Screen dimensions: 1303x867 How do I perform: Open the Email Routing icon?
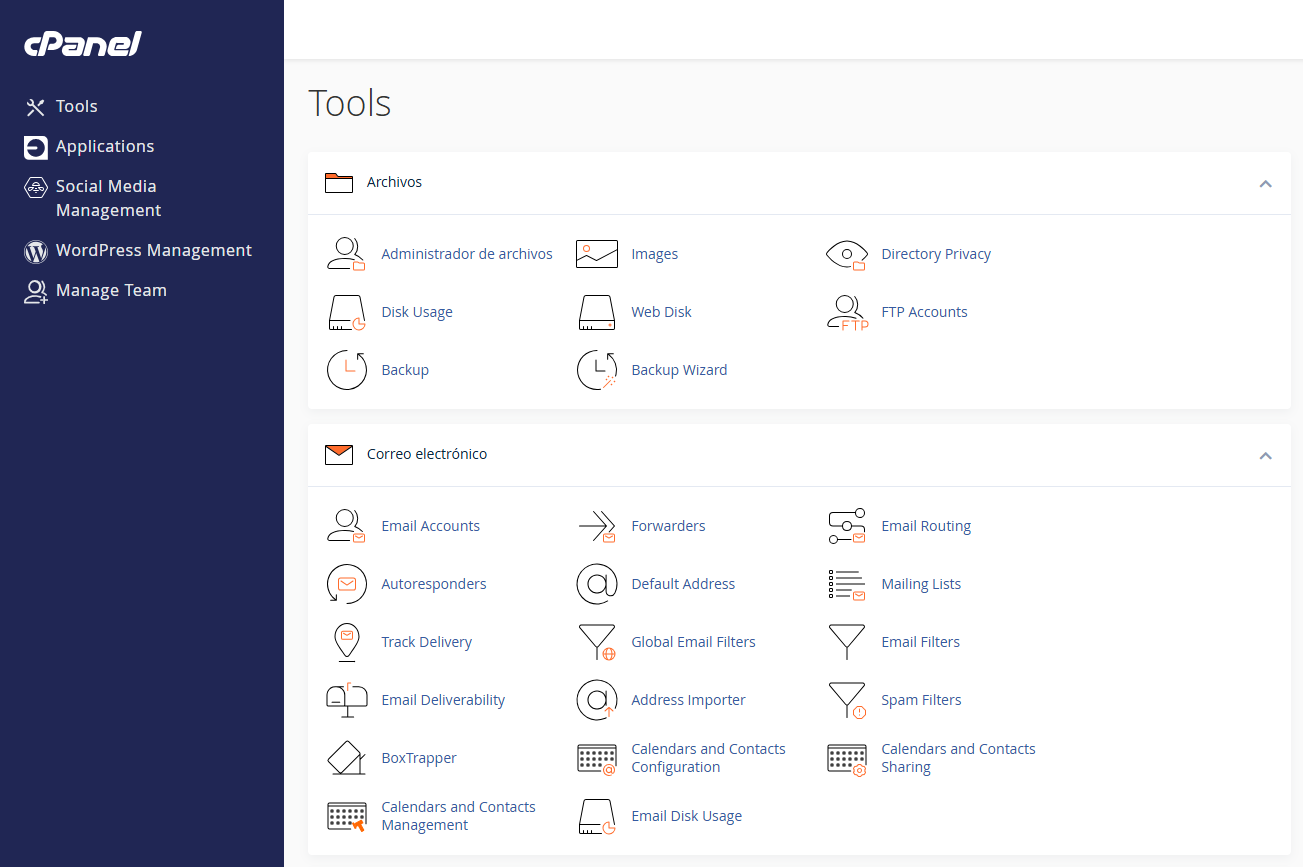[x=847, y=526]
